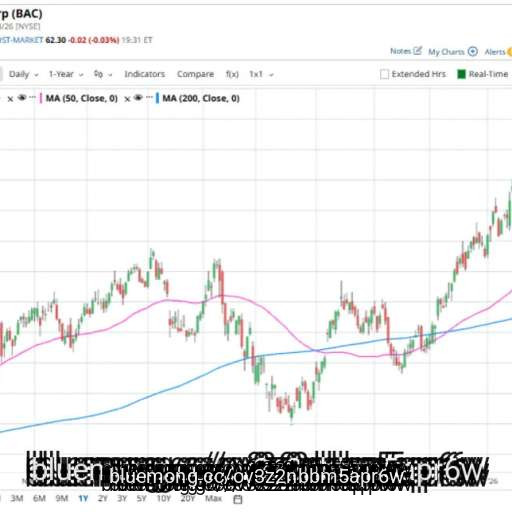Click the MA (50, Close, 0) label
The width and height of the screenshot is (512, 512).
(x=82, y=98)
